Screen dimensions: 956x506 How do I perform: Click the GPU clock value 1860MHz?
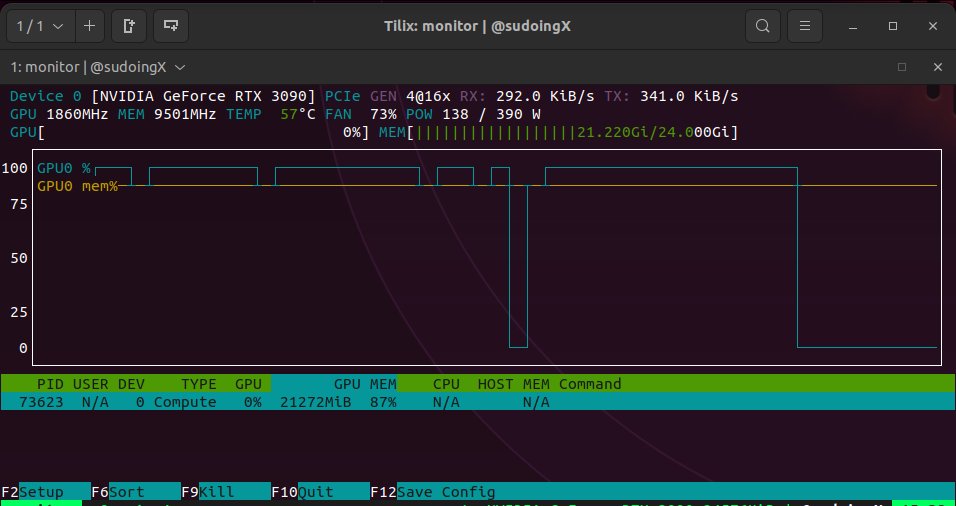pos(77,114)
